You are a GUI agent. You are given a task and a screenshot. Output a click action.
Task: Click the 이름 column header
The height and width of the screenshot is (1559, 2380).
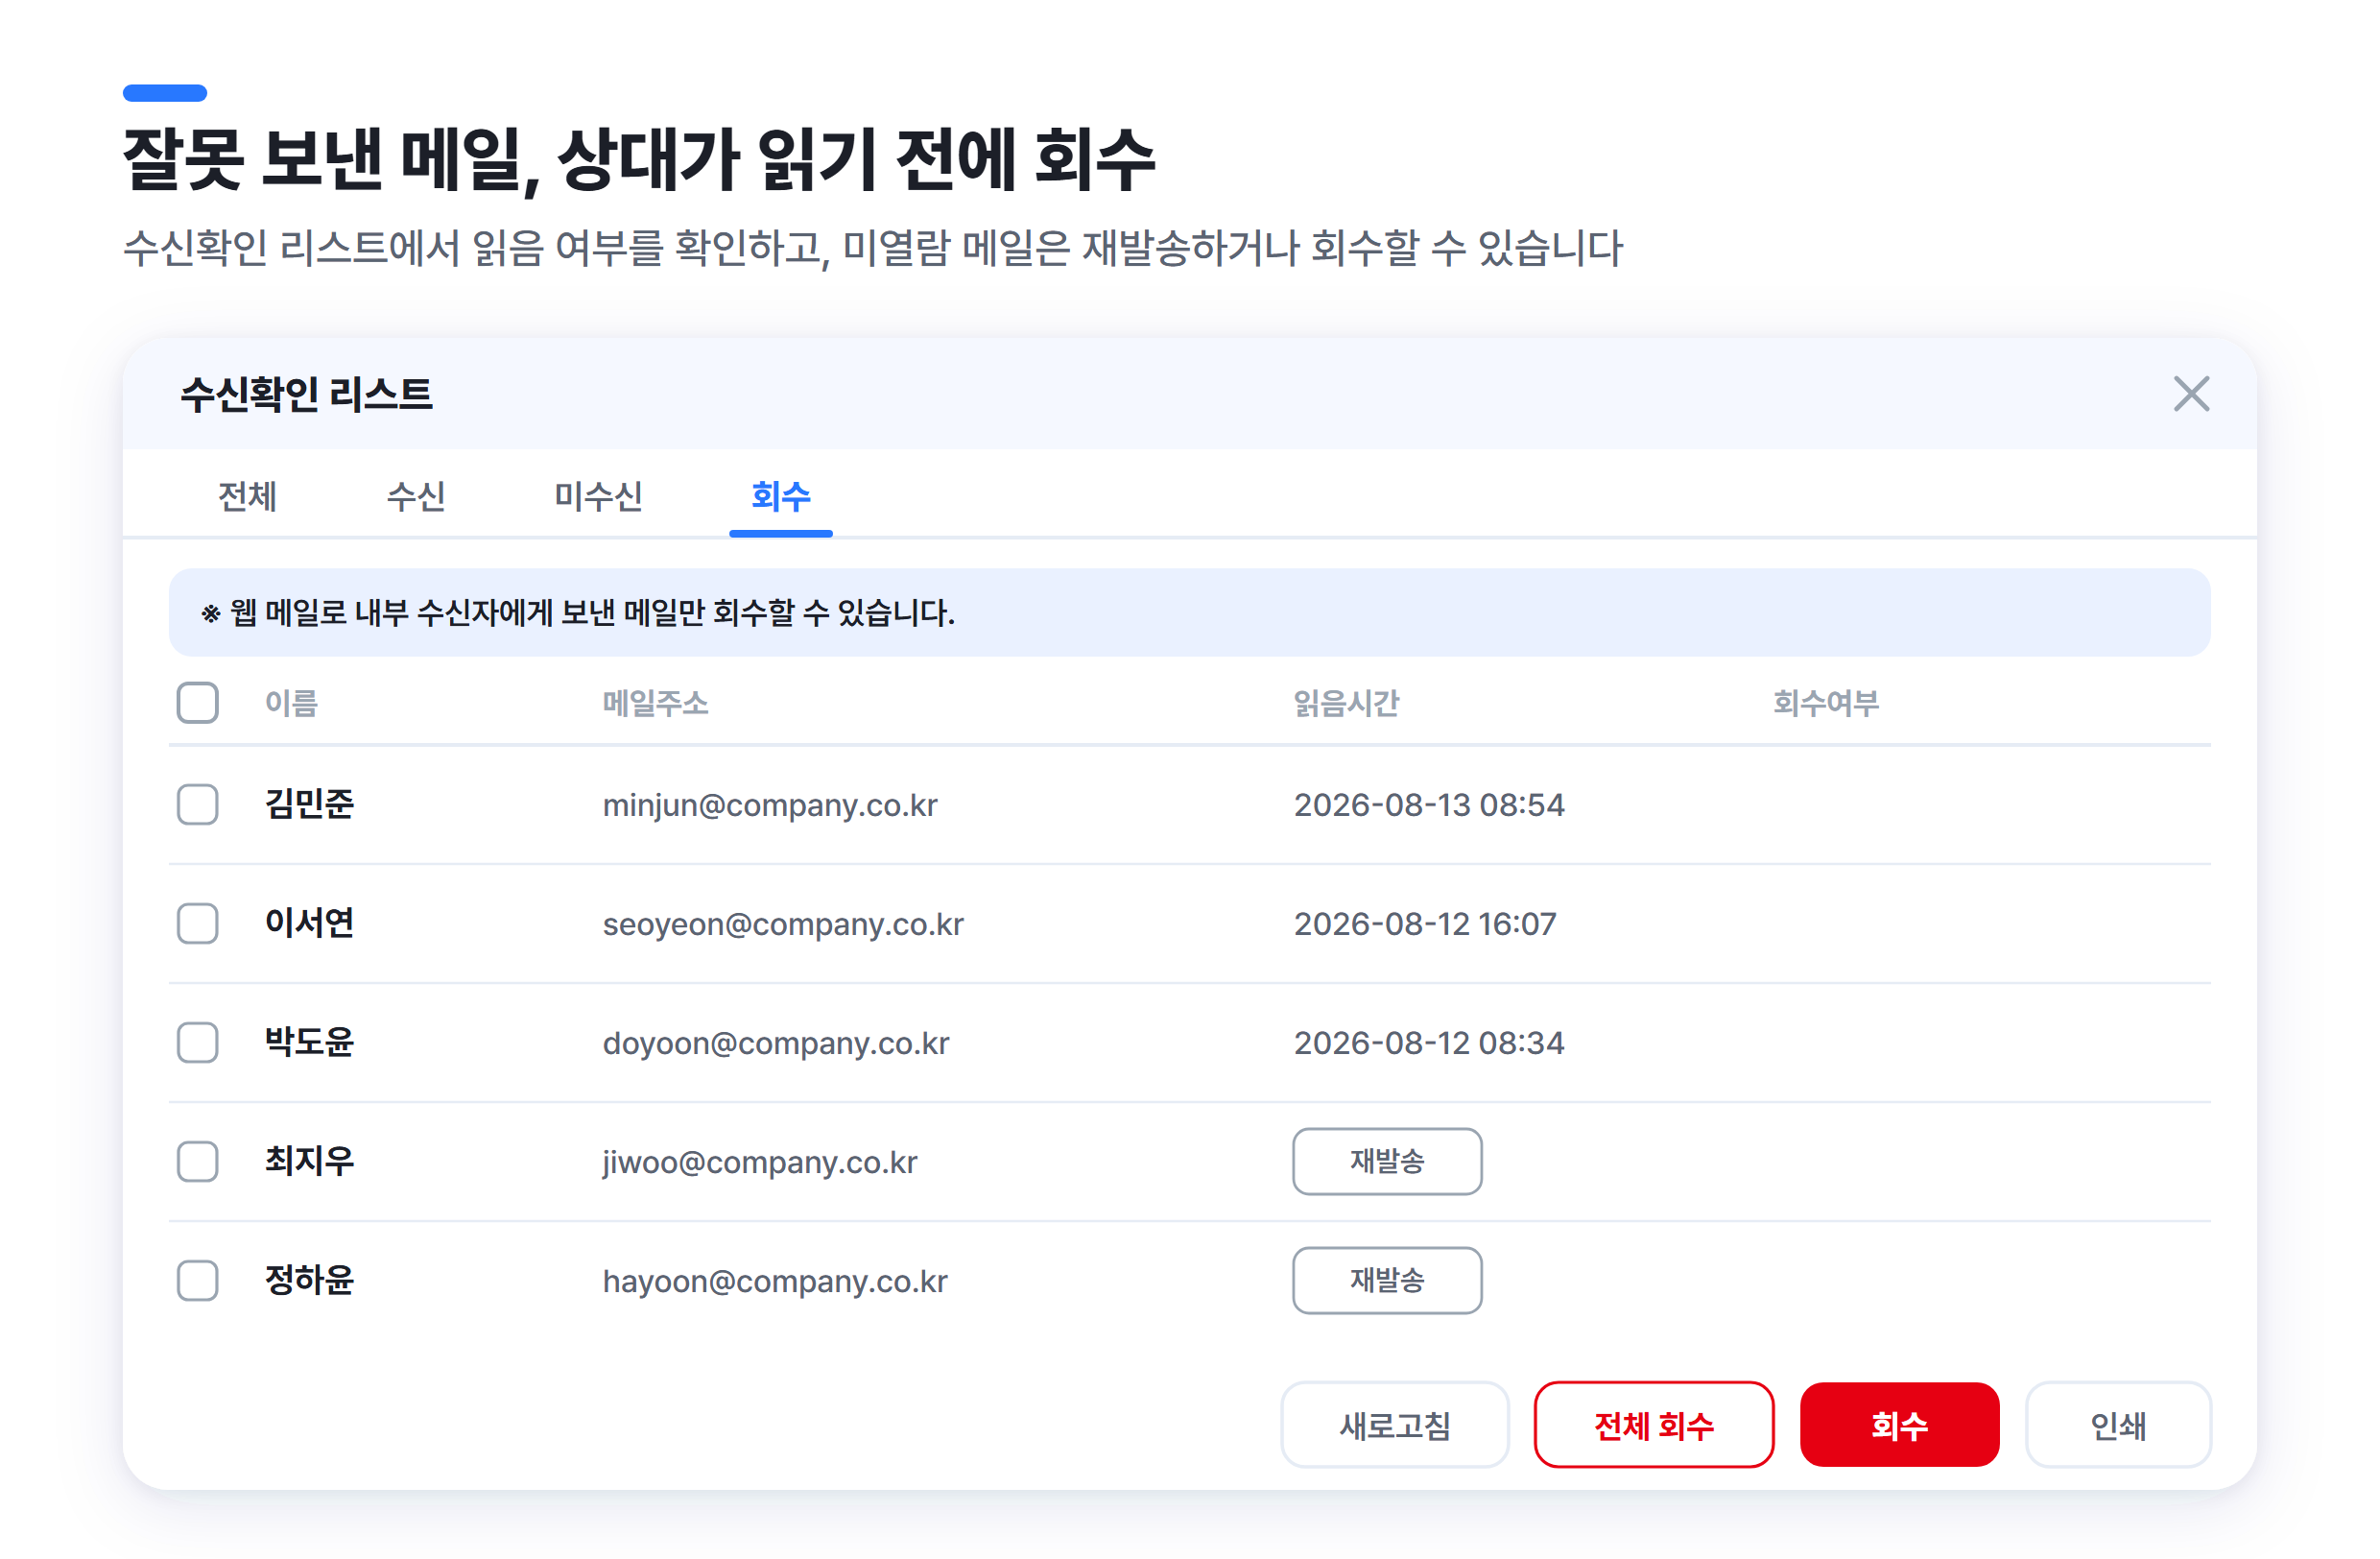291,703
